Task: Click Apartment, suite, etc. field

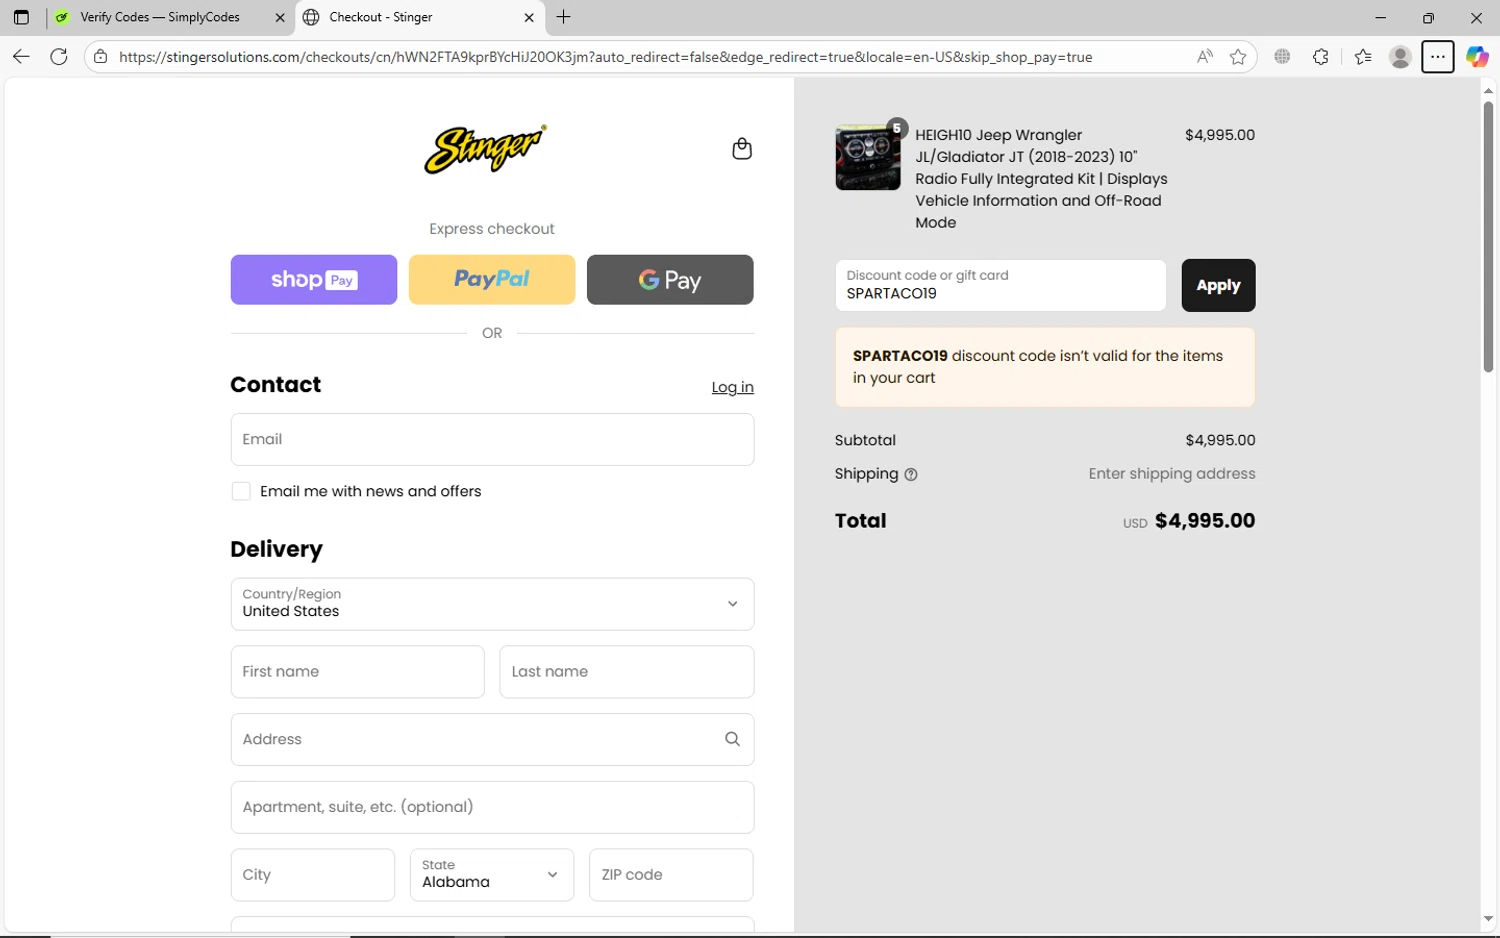Action: tap(492, 807)
